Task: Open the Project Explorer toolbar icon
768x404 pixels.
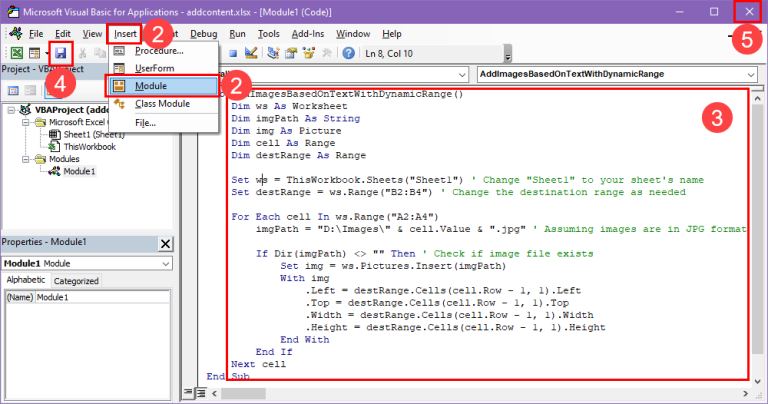Action: pyautogui.click(x=273, y=53)
